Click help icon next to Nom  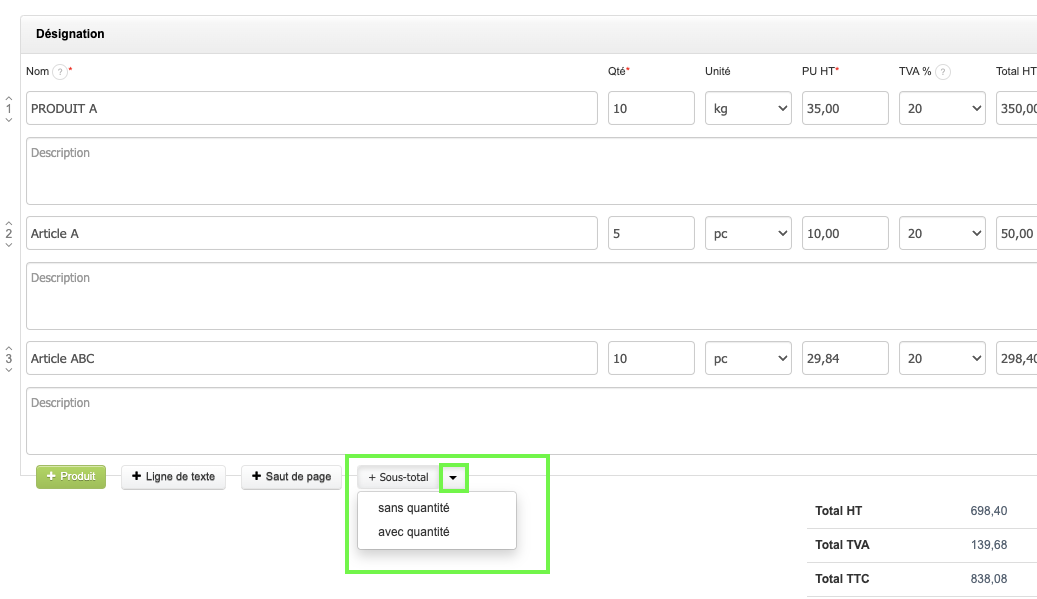pyautogui.click(x=60, y=72)
